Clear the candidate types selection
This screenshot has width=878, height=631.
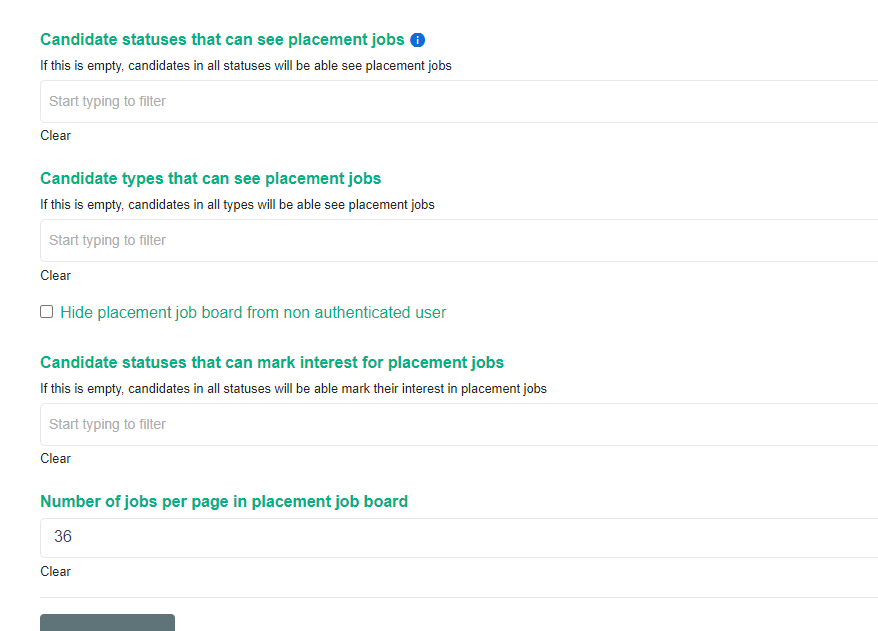pos(56,275)
